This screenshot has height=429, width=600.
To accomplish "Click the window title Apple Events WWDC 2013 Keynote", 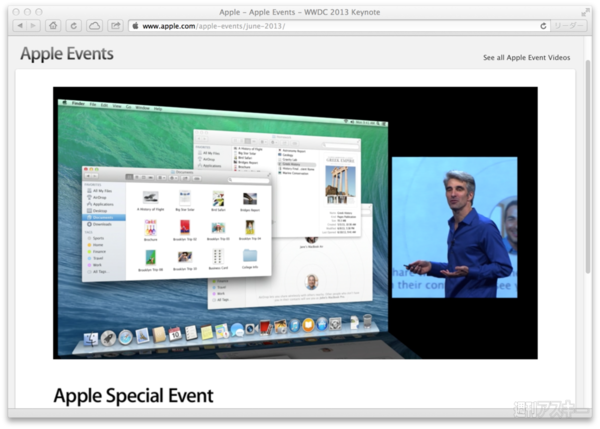I will [x=300, y=12].
